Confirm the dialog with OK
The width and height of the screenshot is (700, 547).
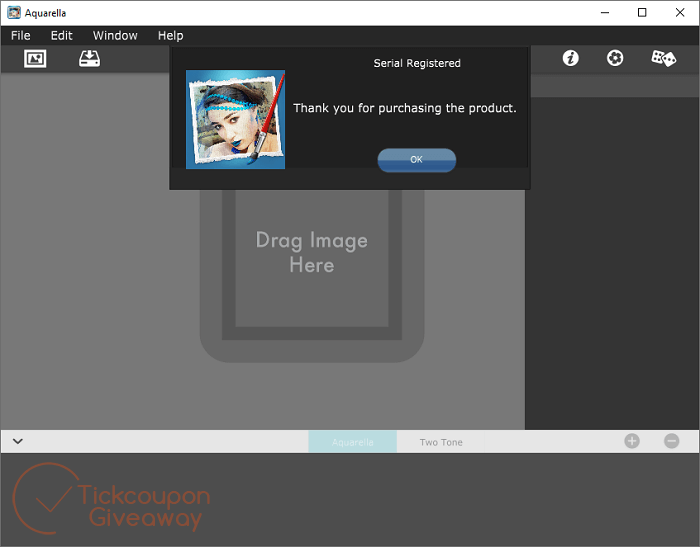417,160
